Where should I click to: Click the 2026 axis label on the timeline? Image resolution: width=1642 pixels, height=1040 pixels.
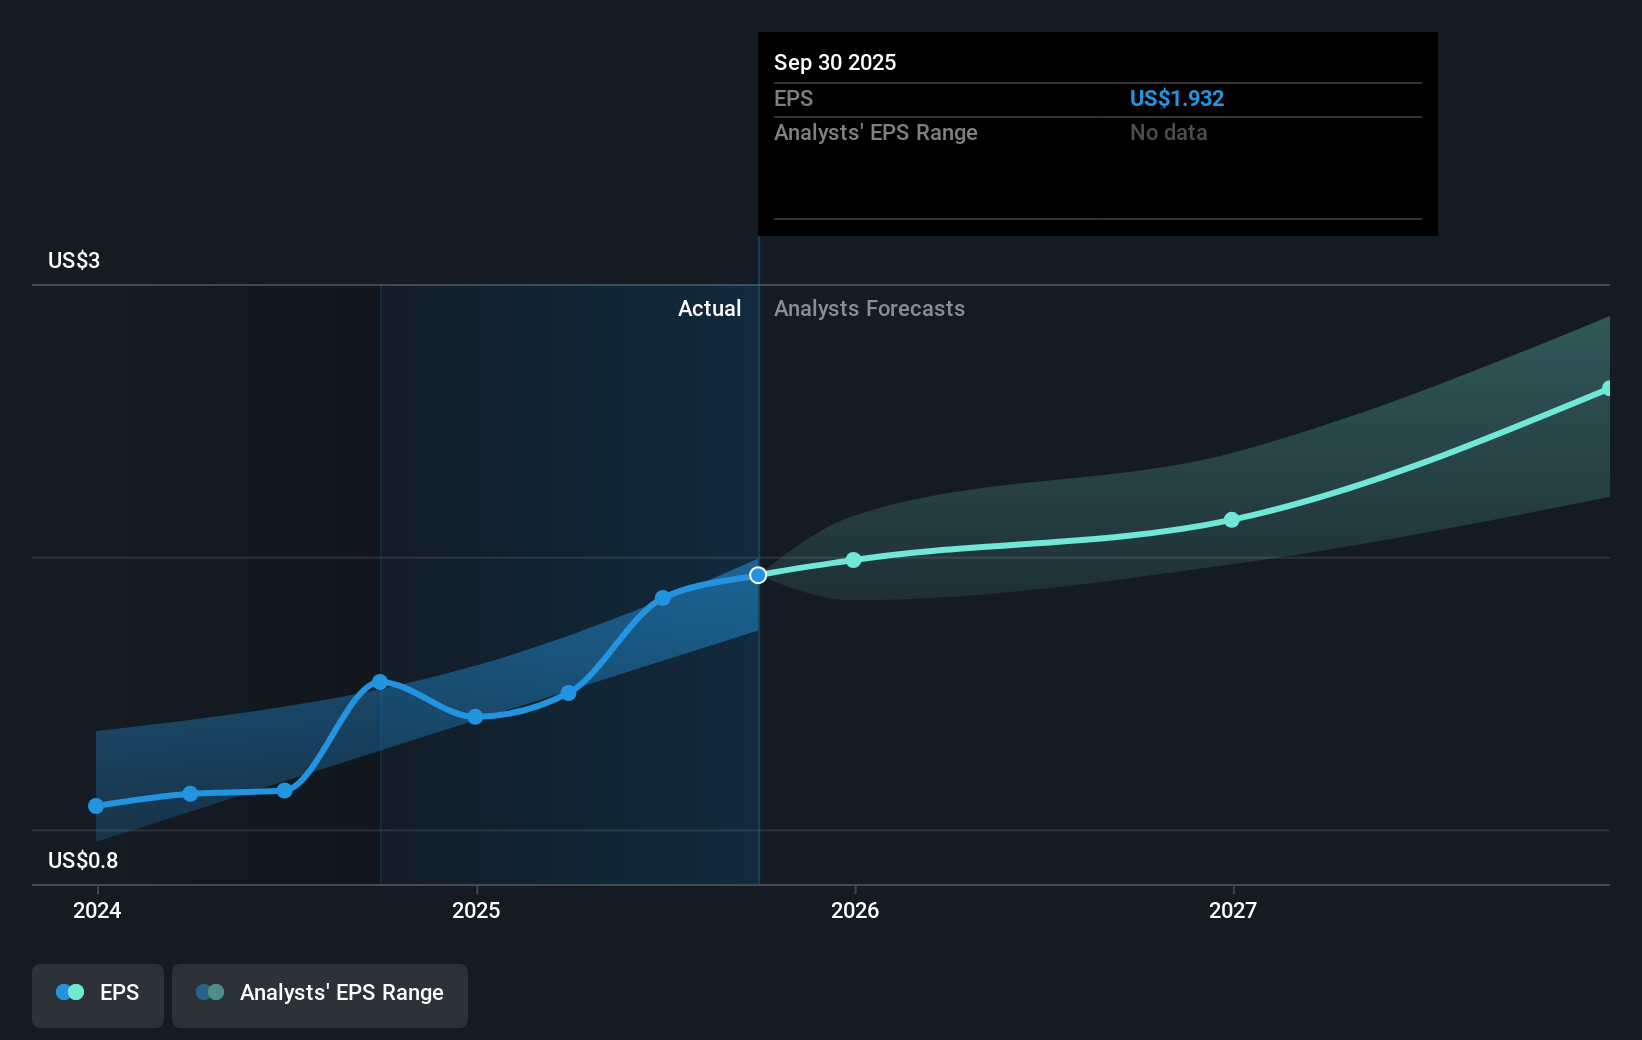tap(854, 910)
